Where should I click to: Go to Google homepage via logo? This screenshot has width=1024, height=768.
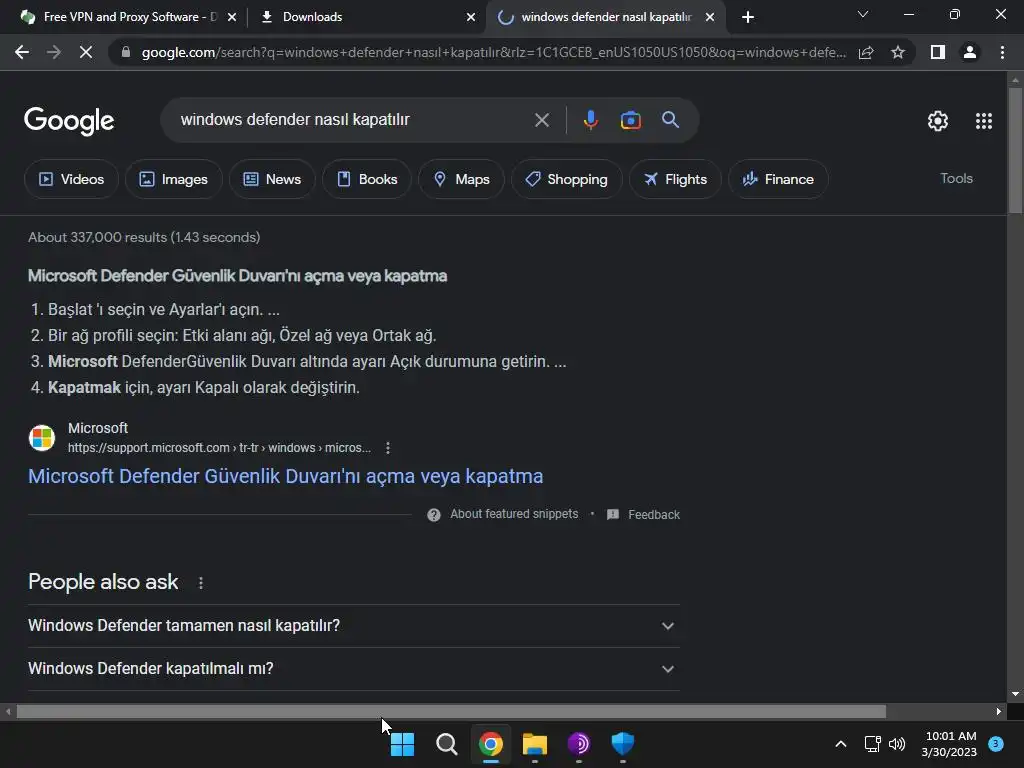coord(69,121)
